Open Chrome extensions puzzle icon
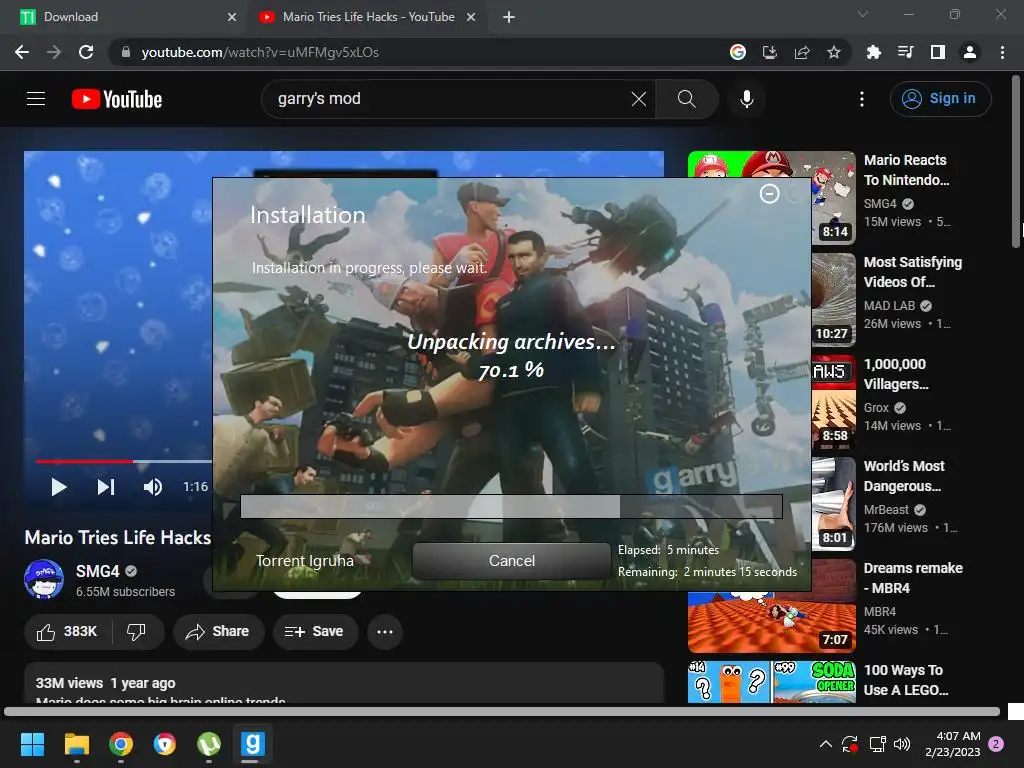 click(x=873, y=52)
